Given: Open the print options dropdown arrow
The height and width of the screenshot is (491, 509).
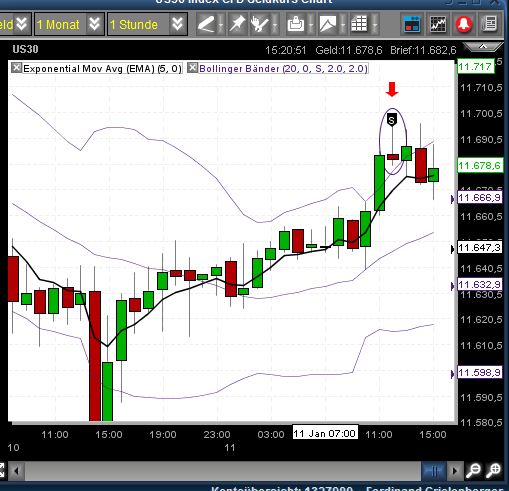Looking at the screenshot, I should click(311, 25).
